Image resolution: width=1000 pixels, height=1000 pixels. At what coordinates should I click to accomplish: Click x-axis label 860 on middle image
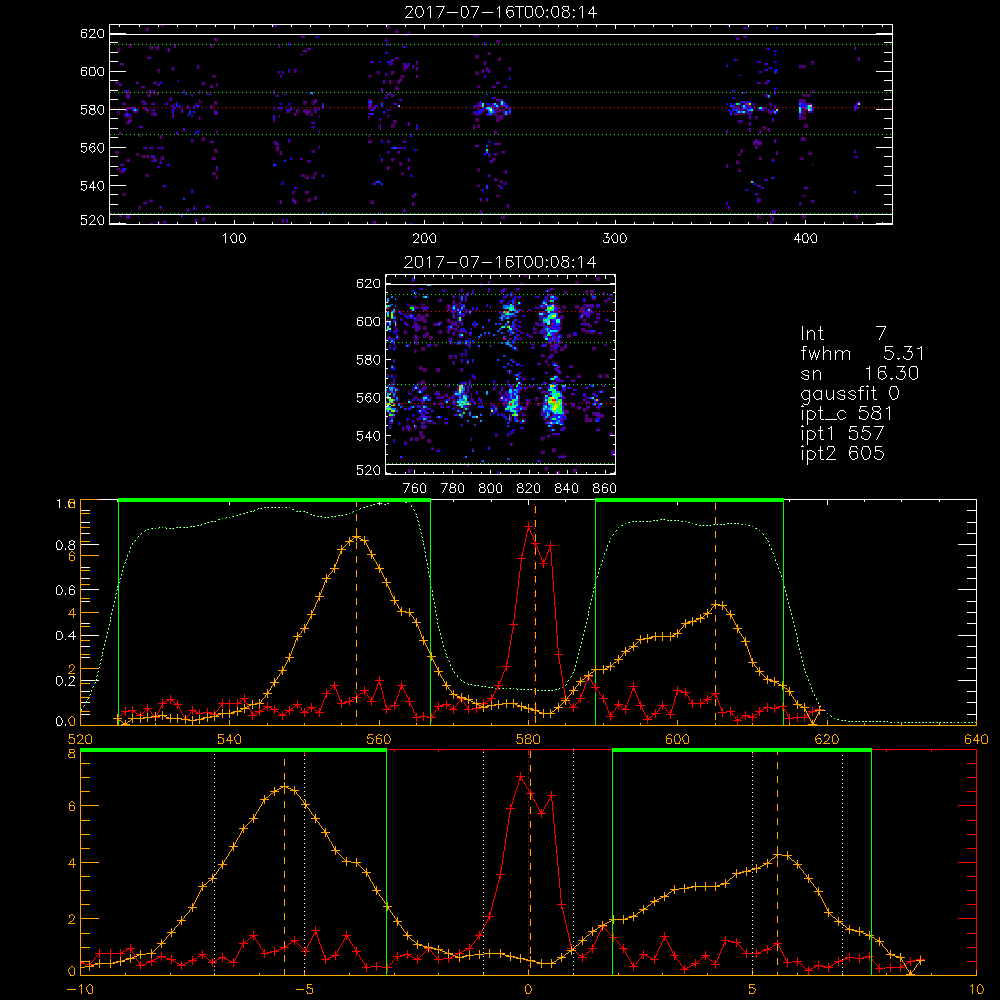[605, 489]
